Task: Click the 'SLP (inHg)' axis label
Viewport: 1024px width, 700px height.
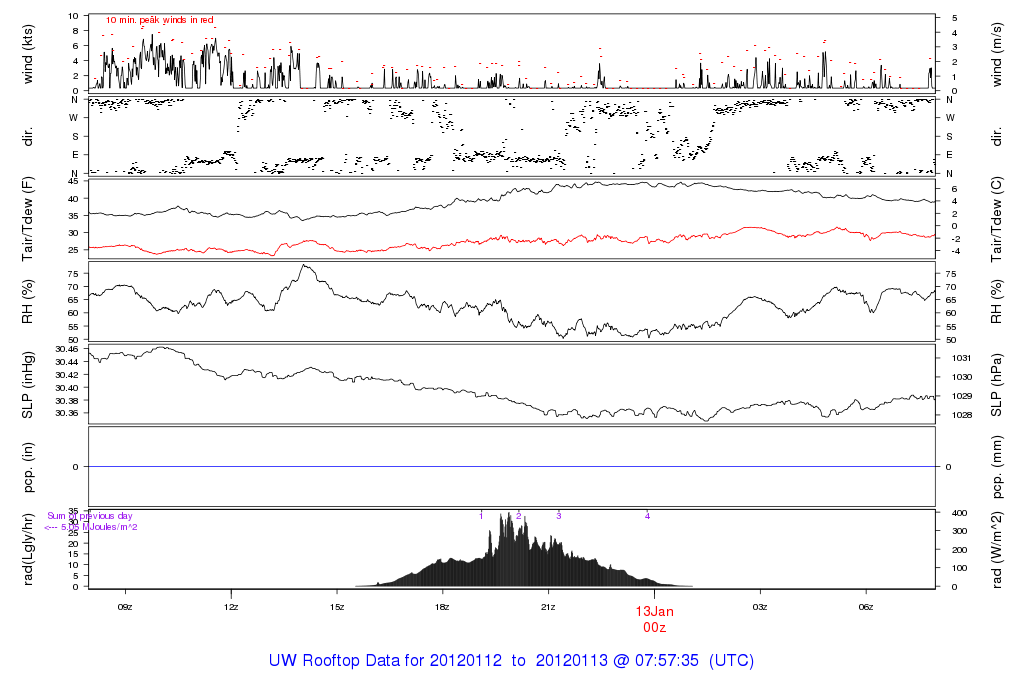Action: click(27, 385)
